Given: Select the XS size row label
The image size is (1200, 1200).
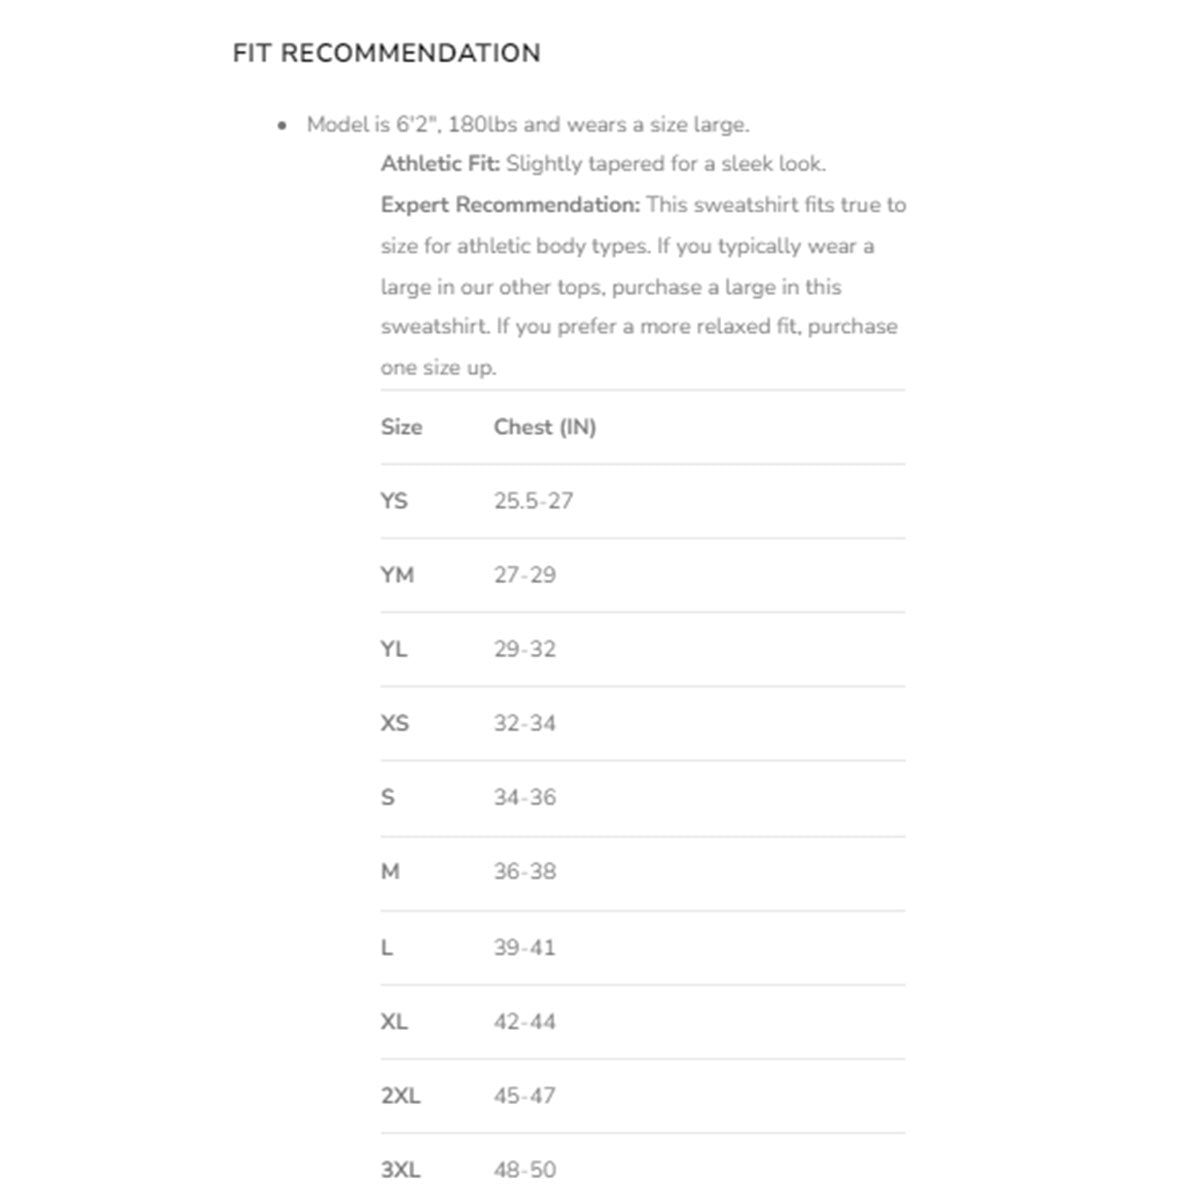Looking at the screenshot, I should 395,723.
